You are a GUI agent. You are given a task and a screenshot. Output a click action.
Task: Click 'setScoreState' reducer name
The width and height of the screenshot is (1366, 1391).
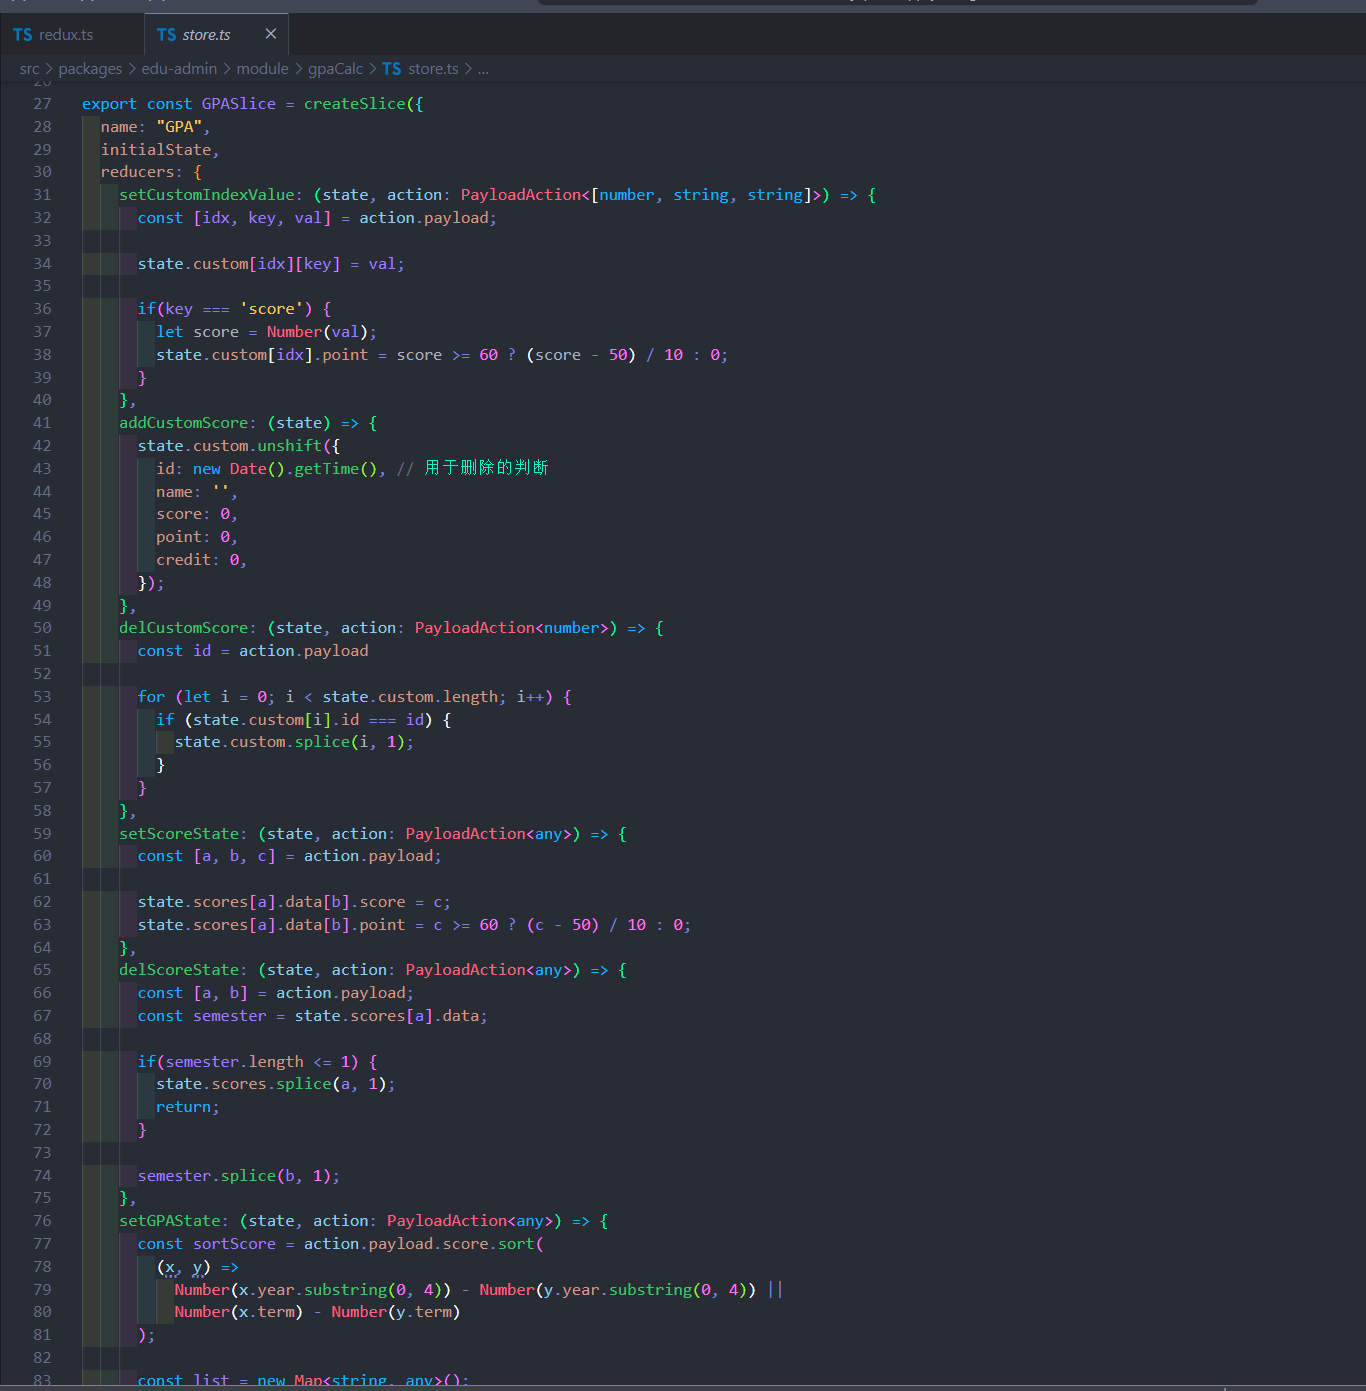coord(179,834)
